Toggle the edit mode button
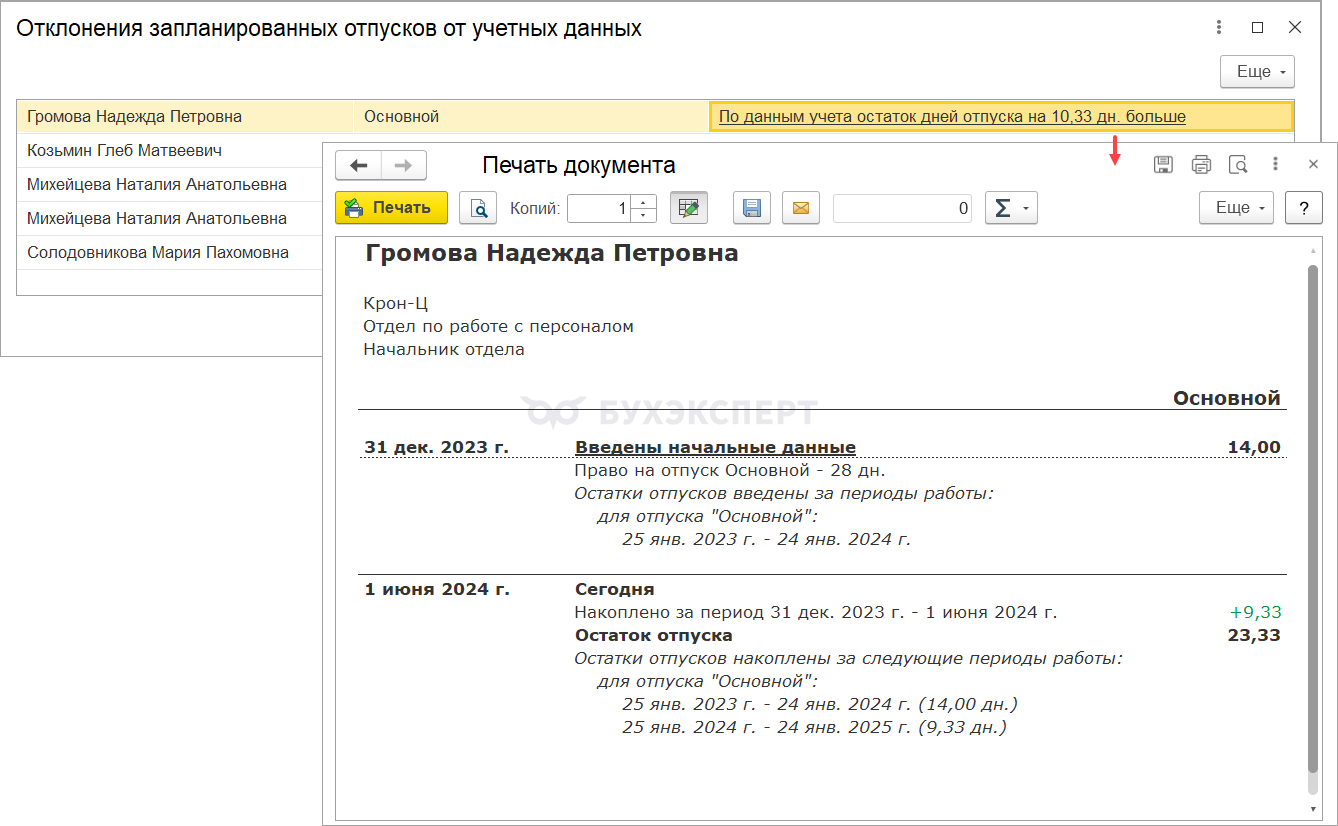This screenshot has width=1338, height=826. coord(688,208)
